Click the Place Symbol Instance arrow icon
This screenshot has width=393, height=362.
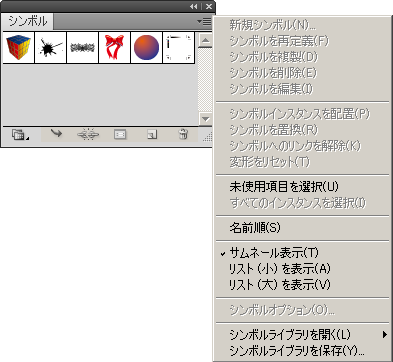coord(56,134)
